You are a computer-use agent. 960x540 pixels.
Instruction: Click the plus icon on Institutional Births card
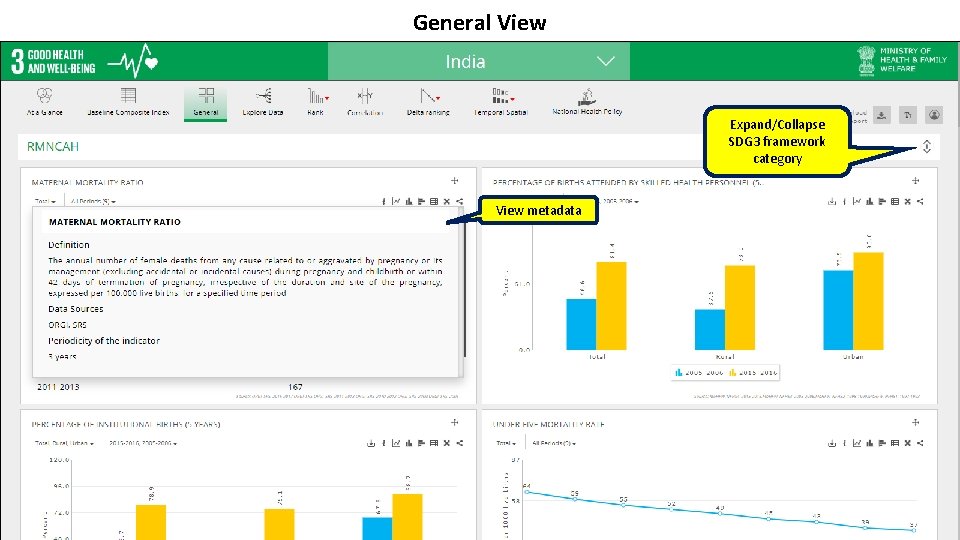tap(454, 422)
